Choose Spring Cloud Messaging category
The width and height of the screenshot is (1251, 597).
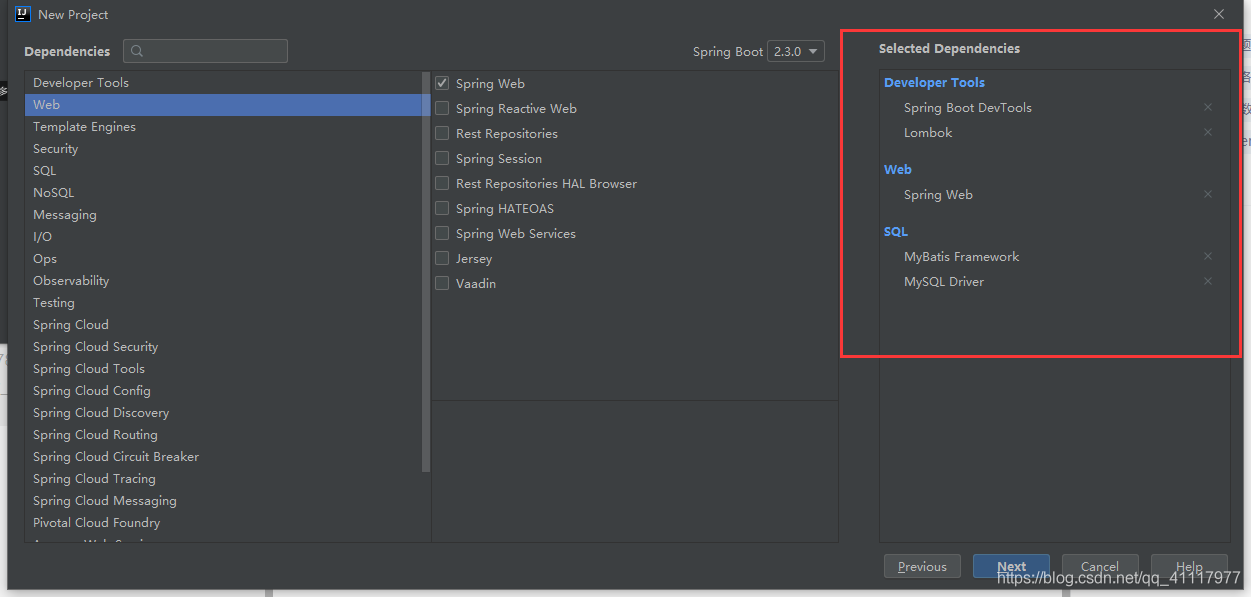[223, 500]
